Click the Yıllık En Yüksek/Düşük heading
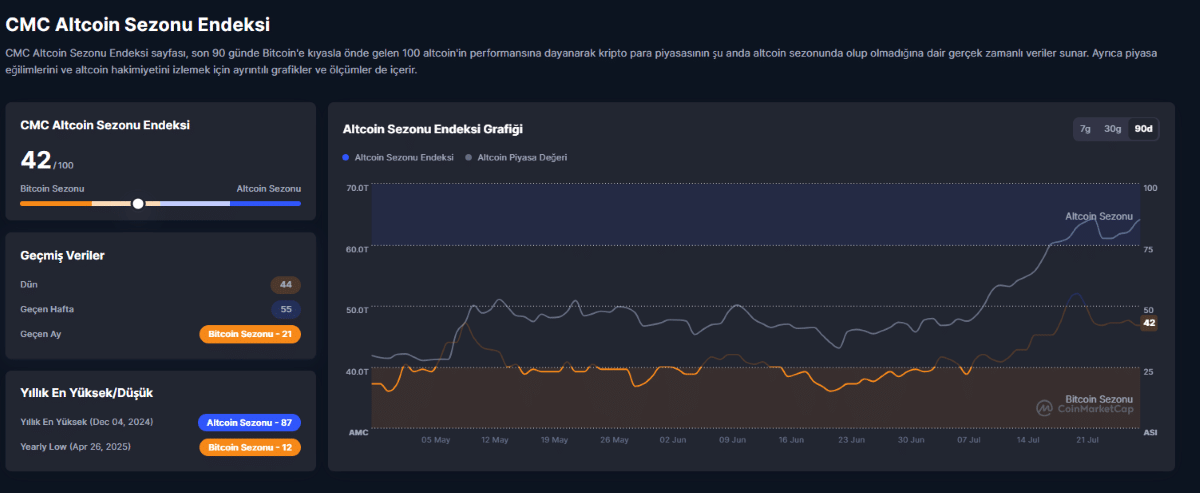 pyautogui.click(x=87, y=393)
